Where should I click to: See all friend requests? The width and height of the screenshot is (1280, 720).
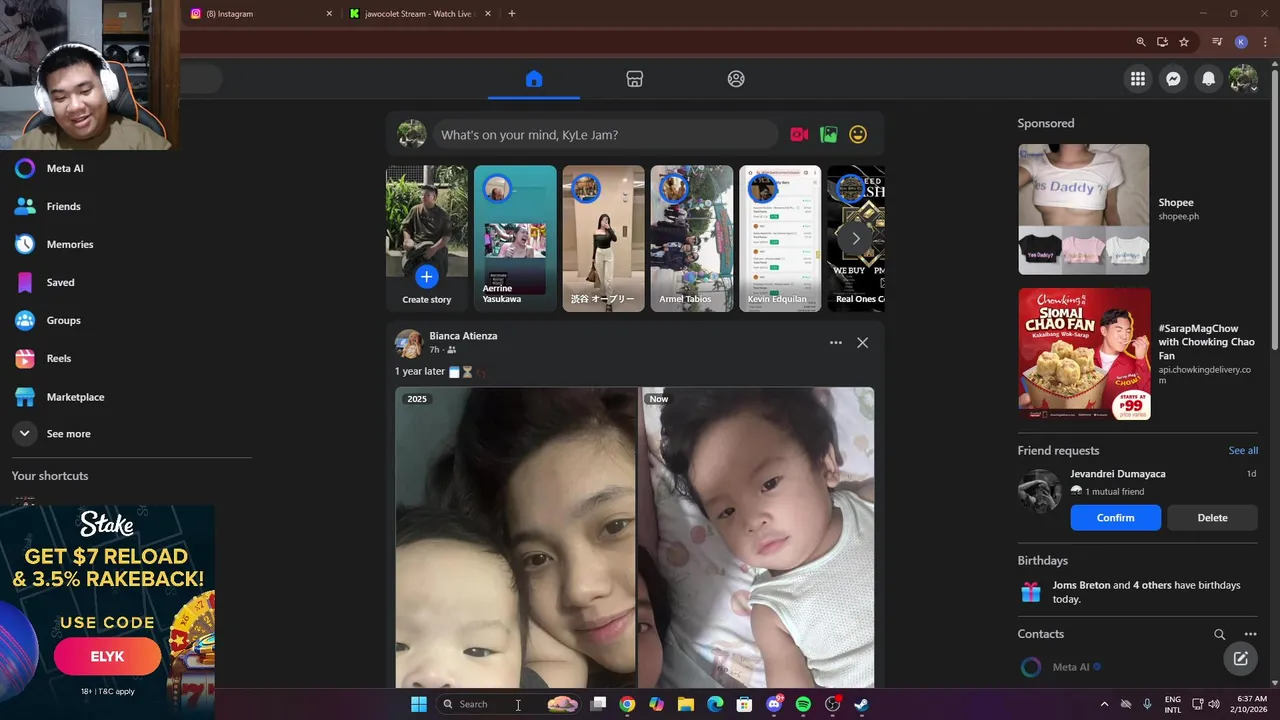click(1243, 451)
